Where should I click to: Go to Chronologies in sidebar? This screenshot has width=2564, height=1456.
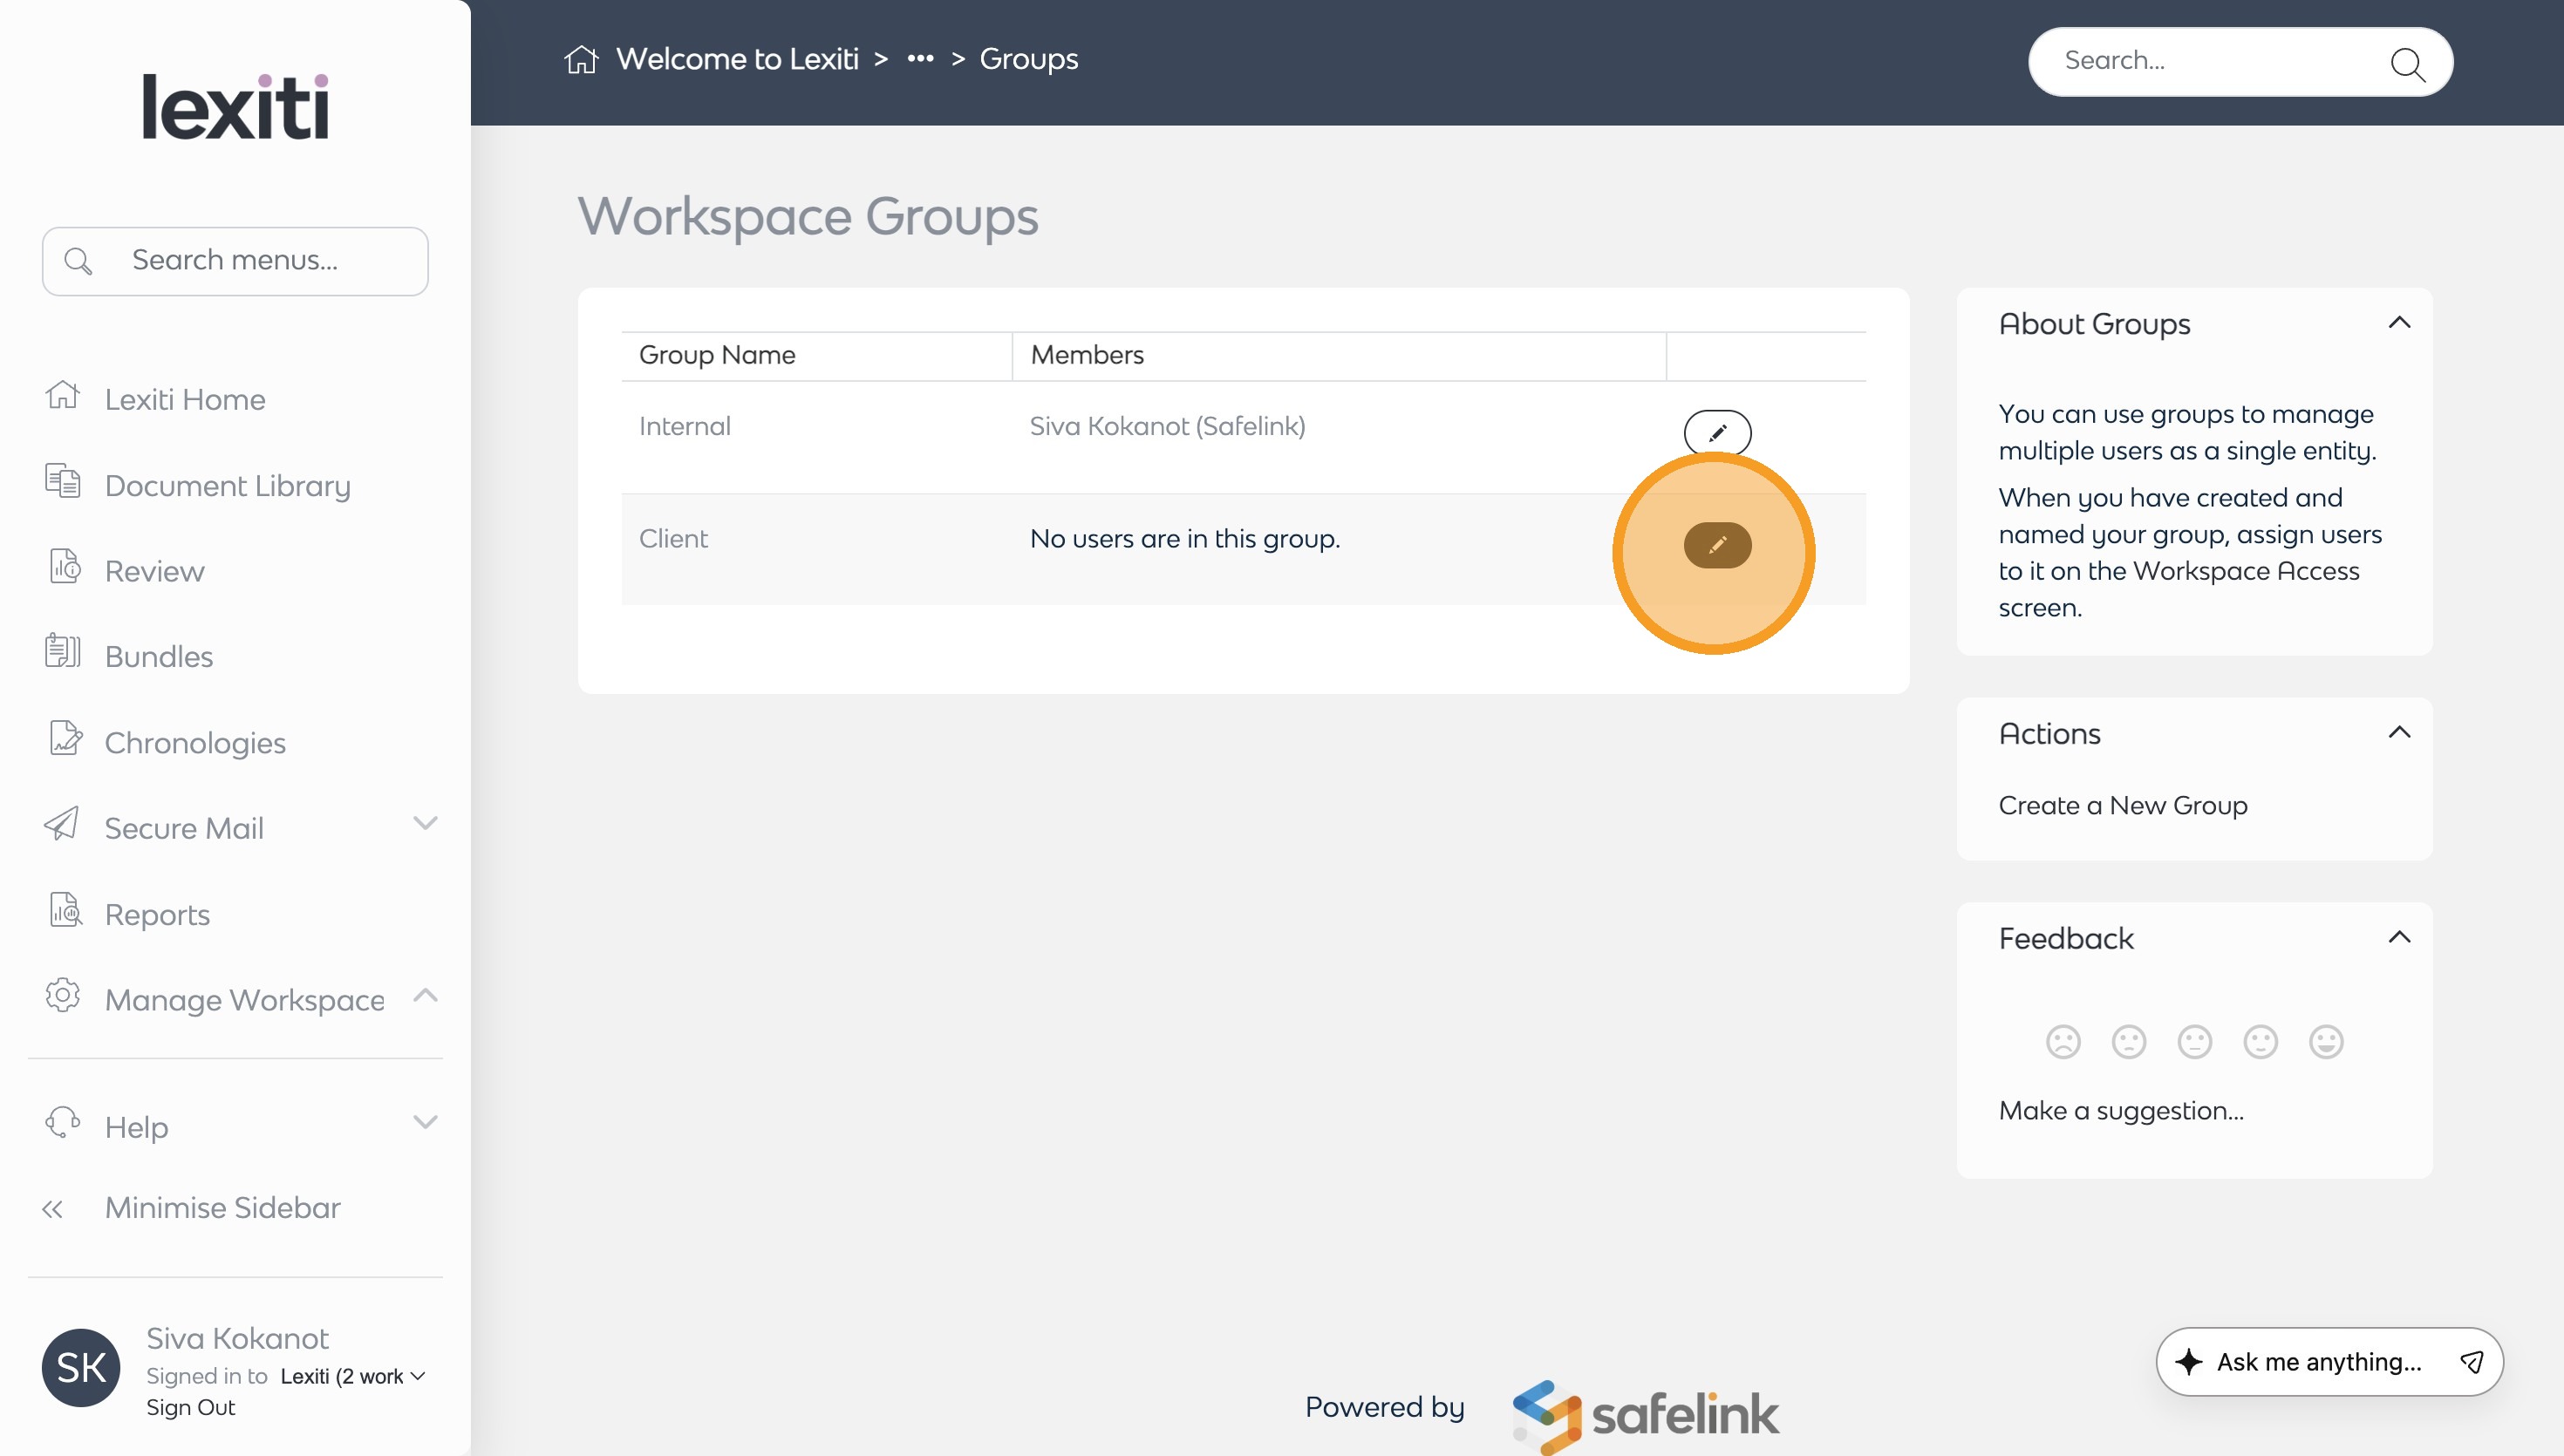coord(195,742)
